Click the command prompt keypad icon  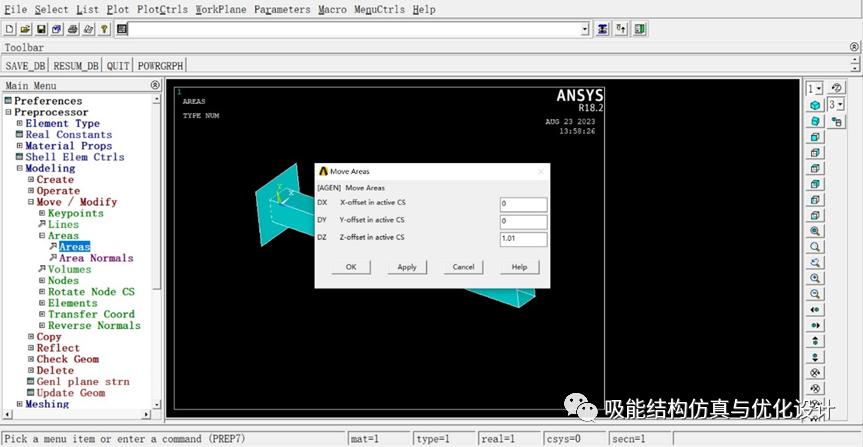[122, 29]
